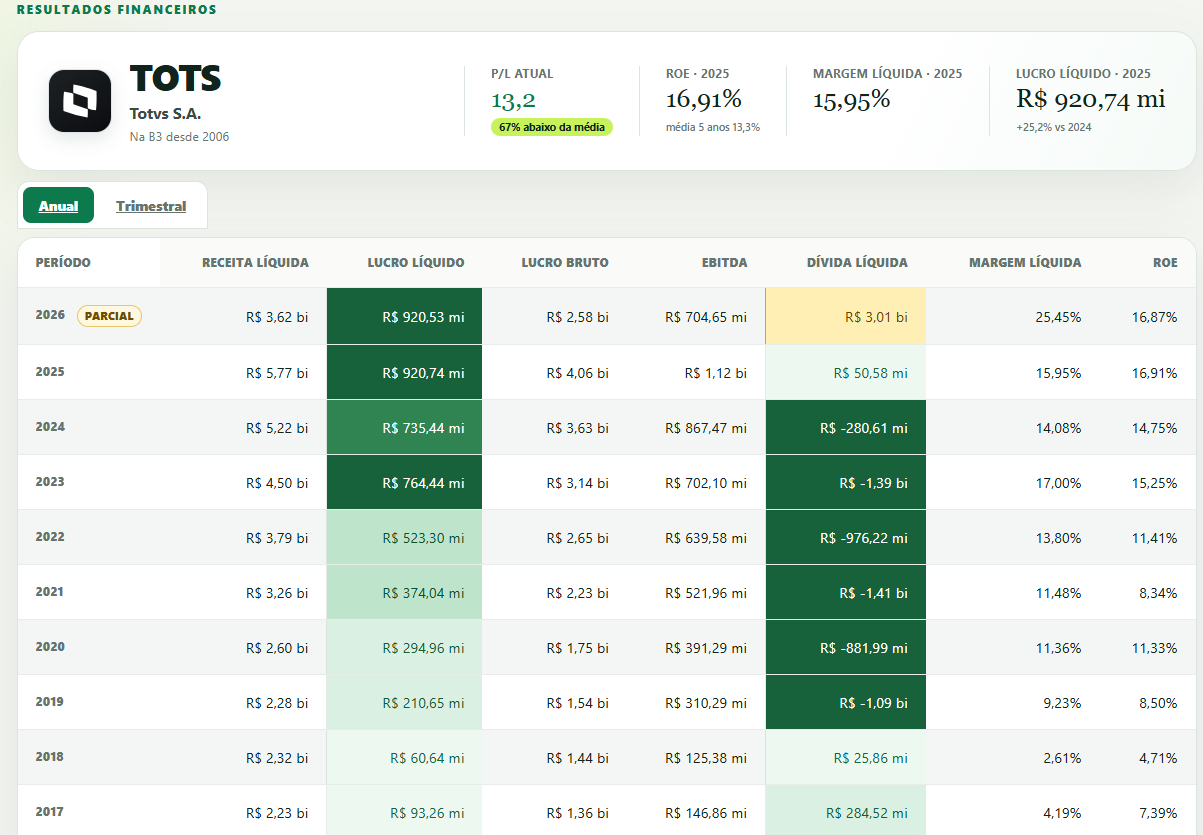Click the 2018 dívida líquida cell R$ 25,86 mi

[x=846, y=757]
